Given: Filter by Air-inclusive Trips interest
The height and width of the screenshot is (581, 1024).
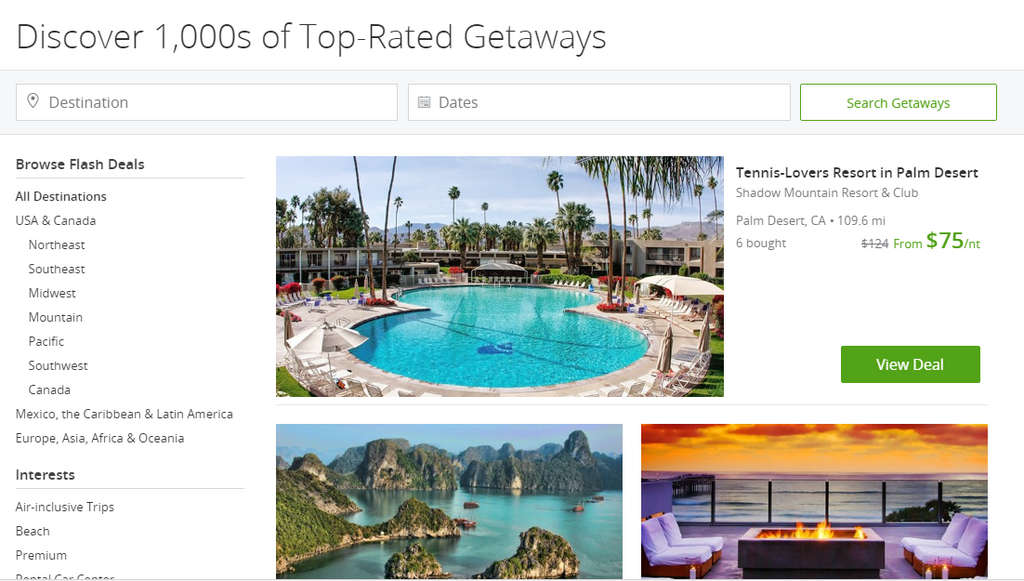Looking at the screenshot, I should (x=65, y=507).
